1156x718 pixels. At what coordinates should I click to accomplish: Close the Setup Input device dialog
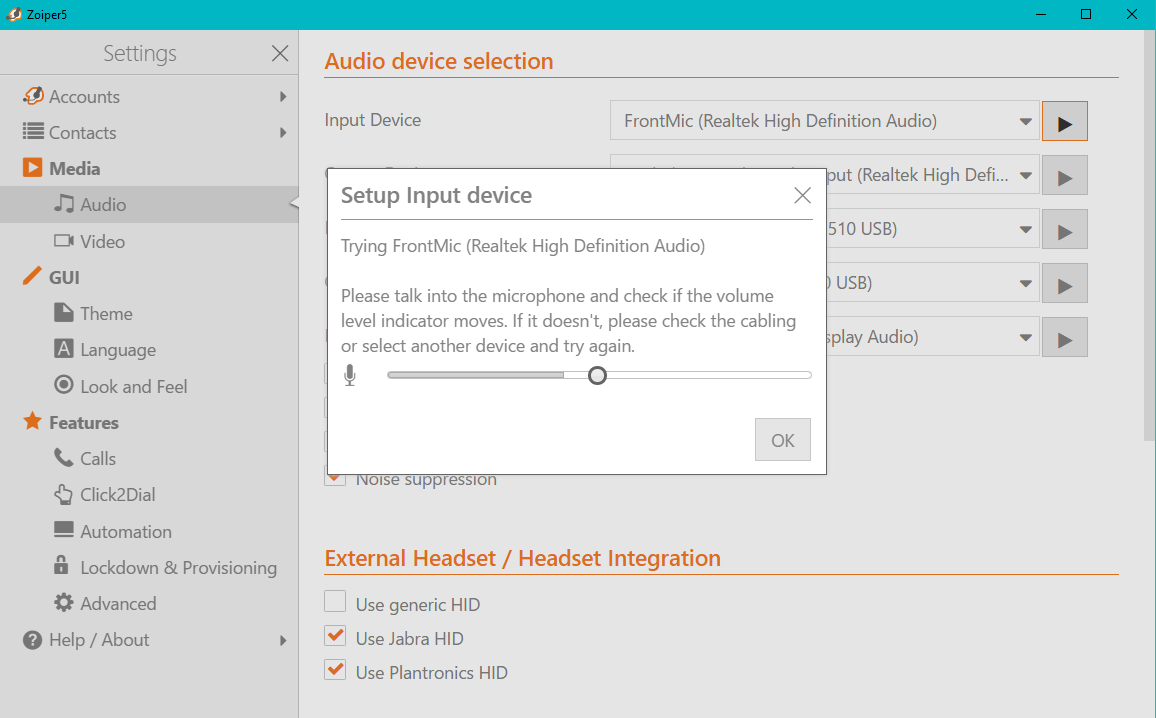coord(802,196)
